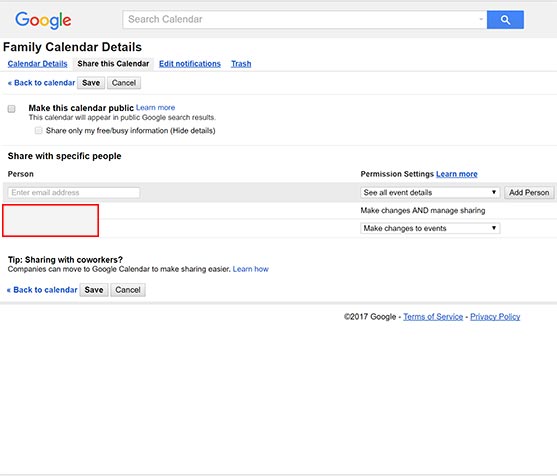The height and width of the screenshot is (476, 557).
Task: Click Make changes AND manage sharing text
Action: coord(423,211)
